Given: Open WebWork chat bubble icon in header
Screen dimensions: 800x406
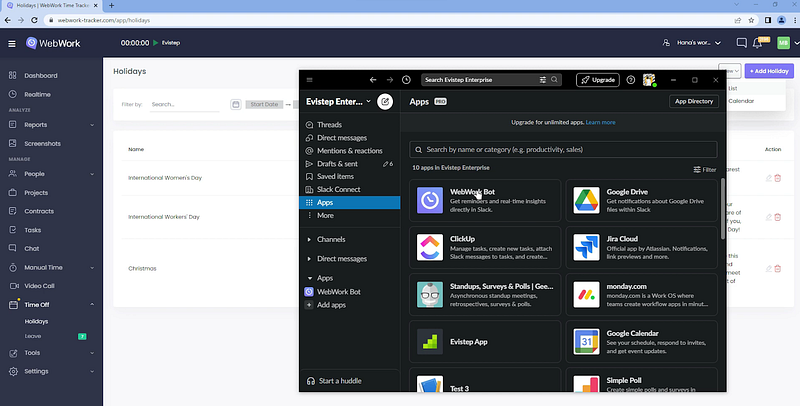Looking at the screenshot, I should (741, 43).
